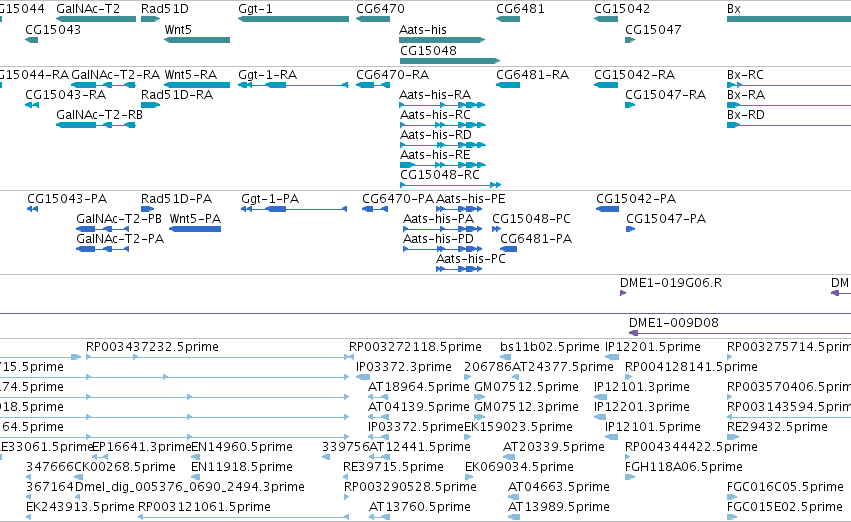This screenshot has width=851, height=522.
Task: Select the FGH118A06.5prime EST label
Action: 683,467
